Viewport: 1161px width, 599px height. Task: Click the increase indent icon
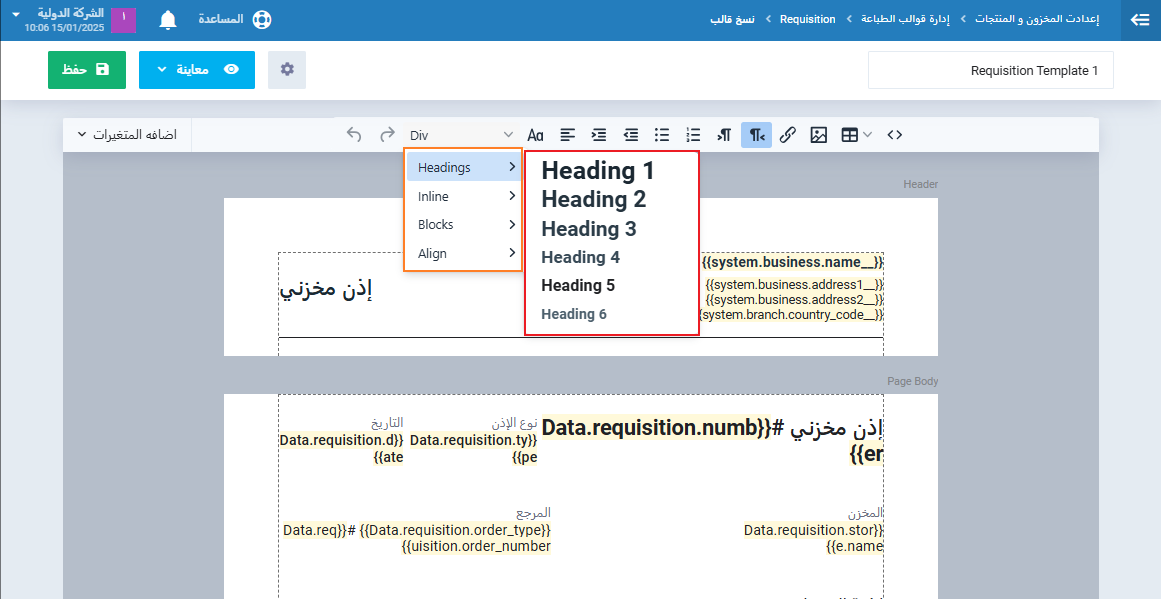click(599, 135)
